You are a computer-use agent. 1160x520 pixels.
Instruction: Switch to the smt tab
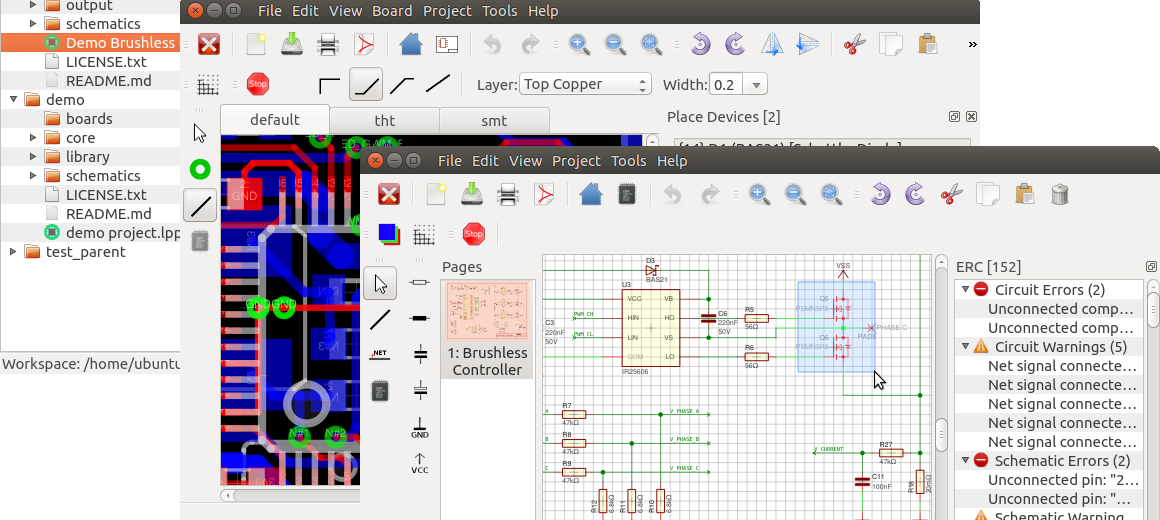[x=494, y=120]
